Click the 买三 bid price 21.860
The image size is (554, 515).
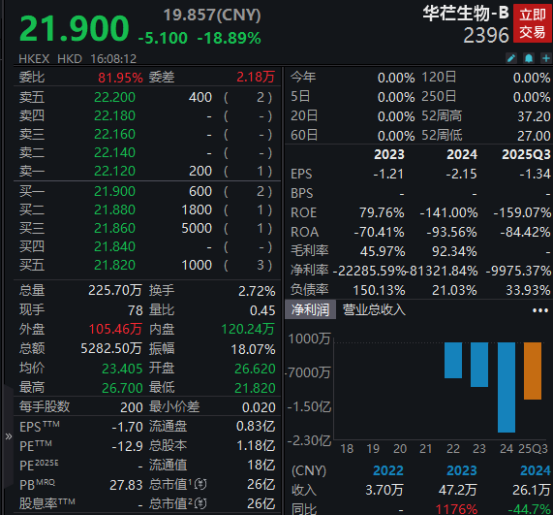coord(115,228)
